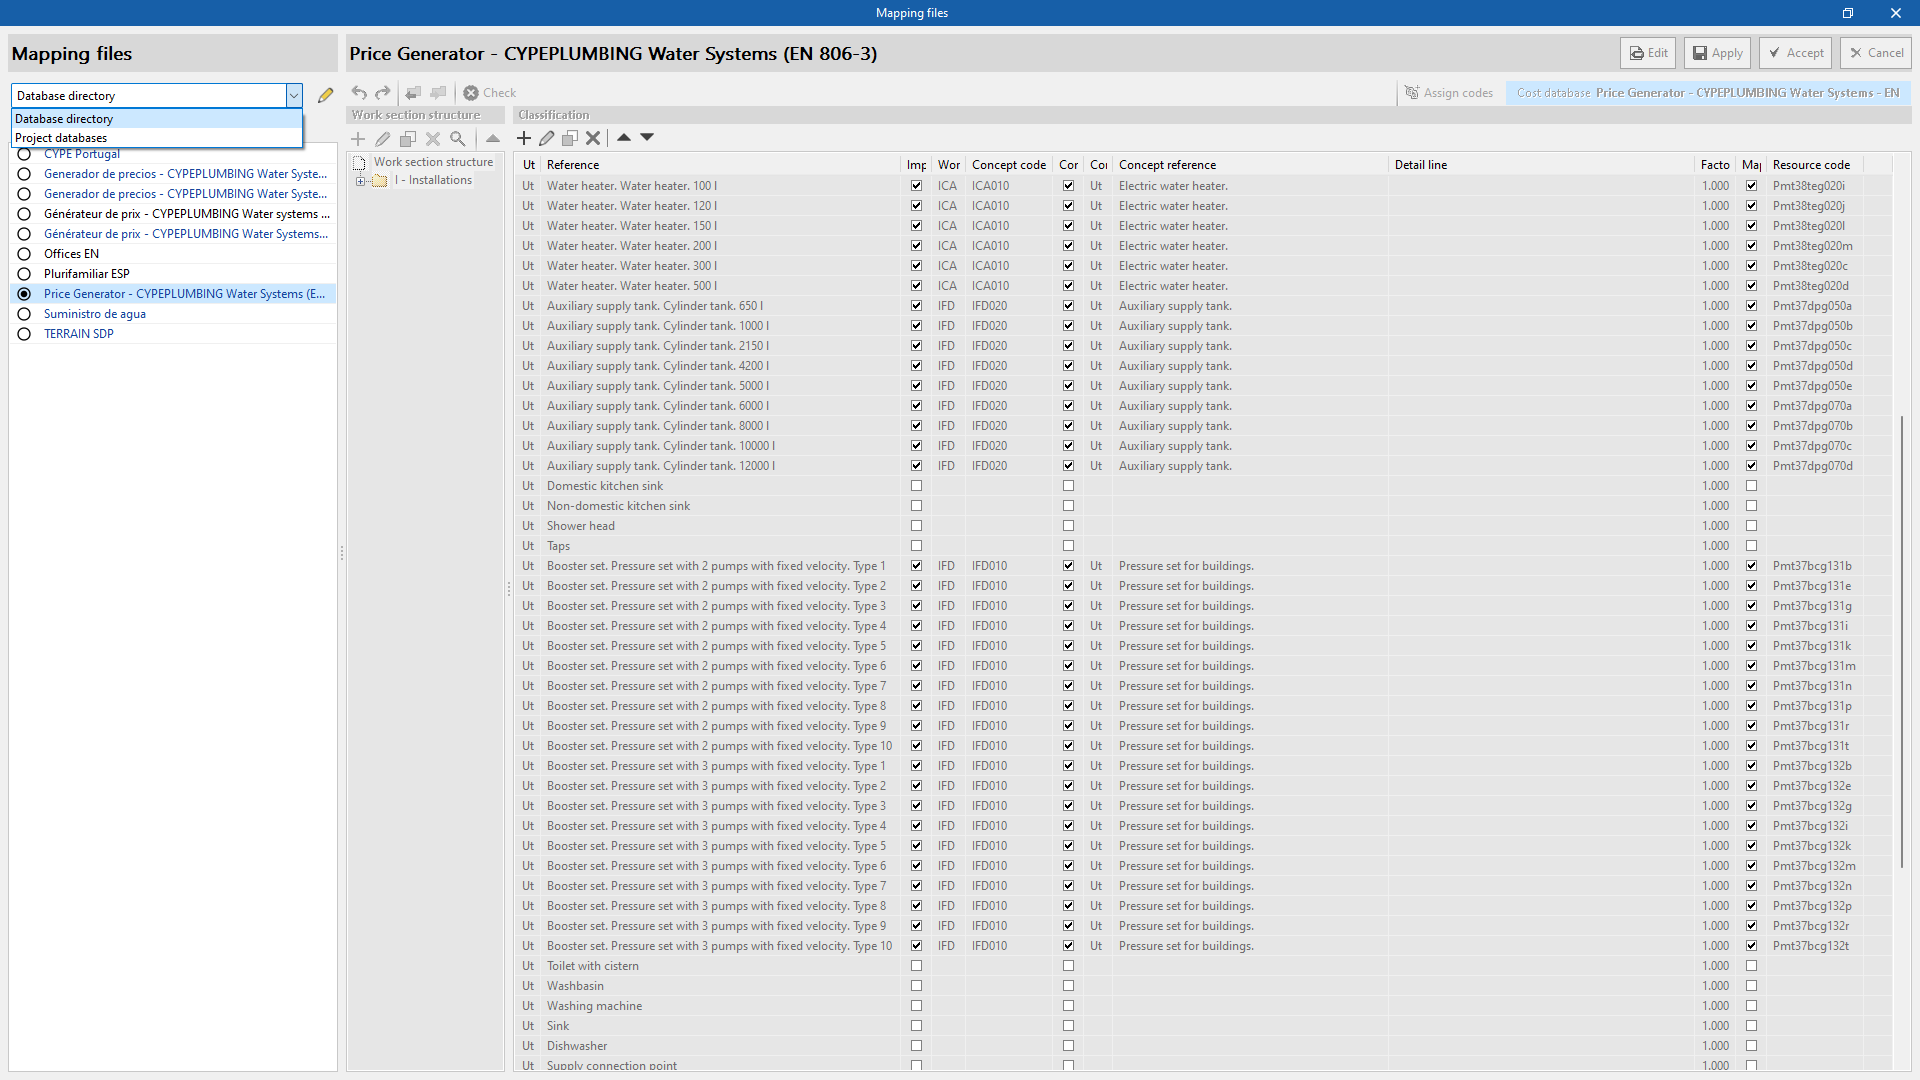Click the Edit button

pos(1649,53)
